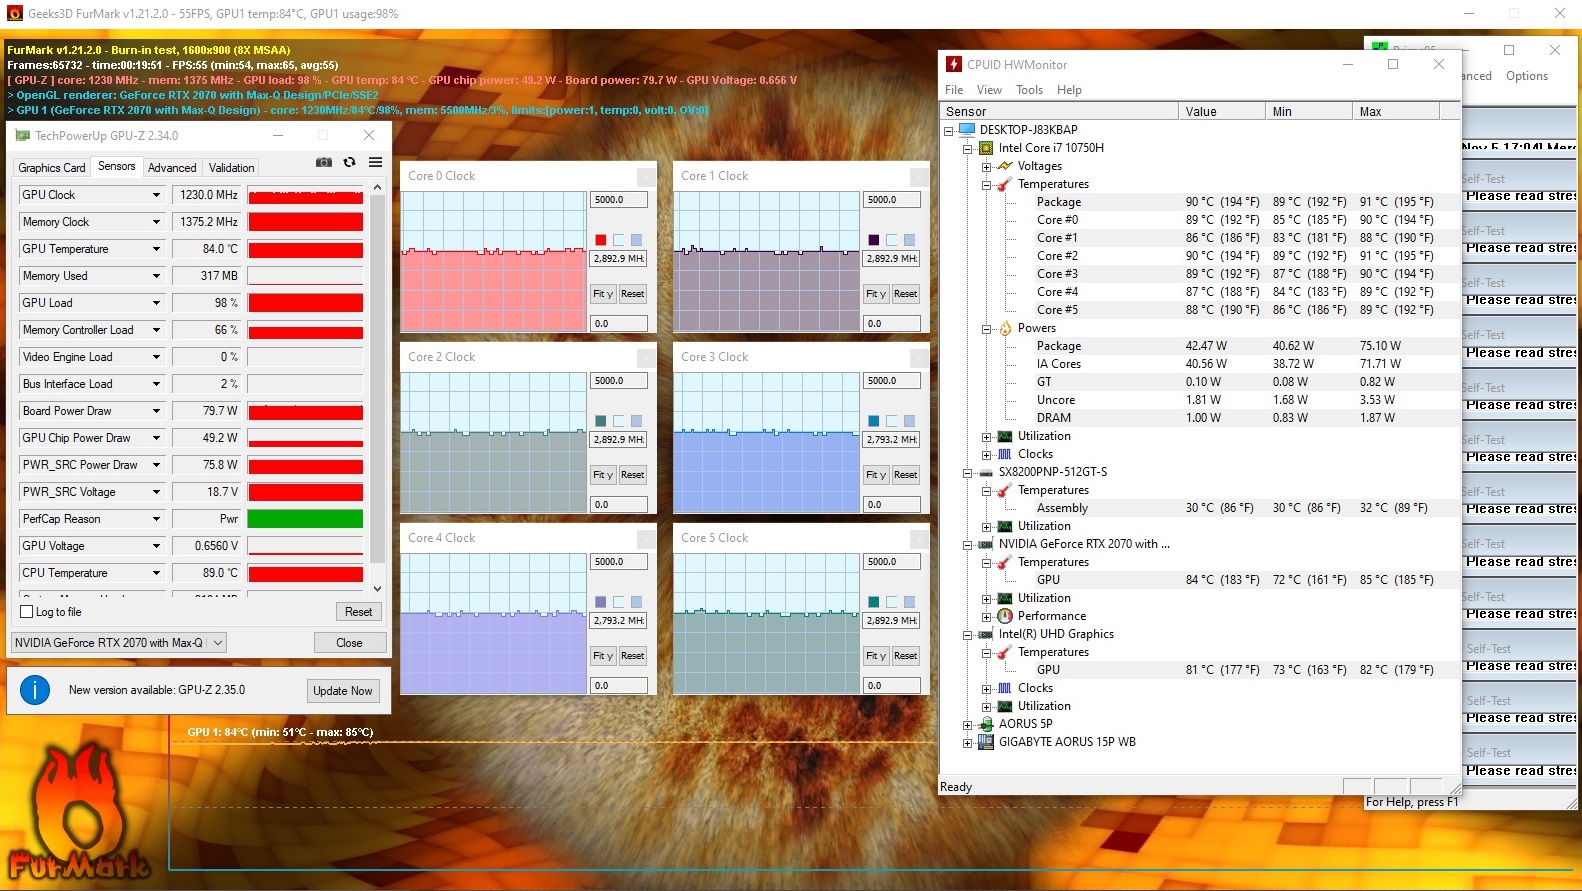Screen dimensions: 1582x891
Task: Open the Tools menu in HWMonitor
Action: pyautogui.click(x=1029, y=90)
